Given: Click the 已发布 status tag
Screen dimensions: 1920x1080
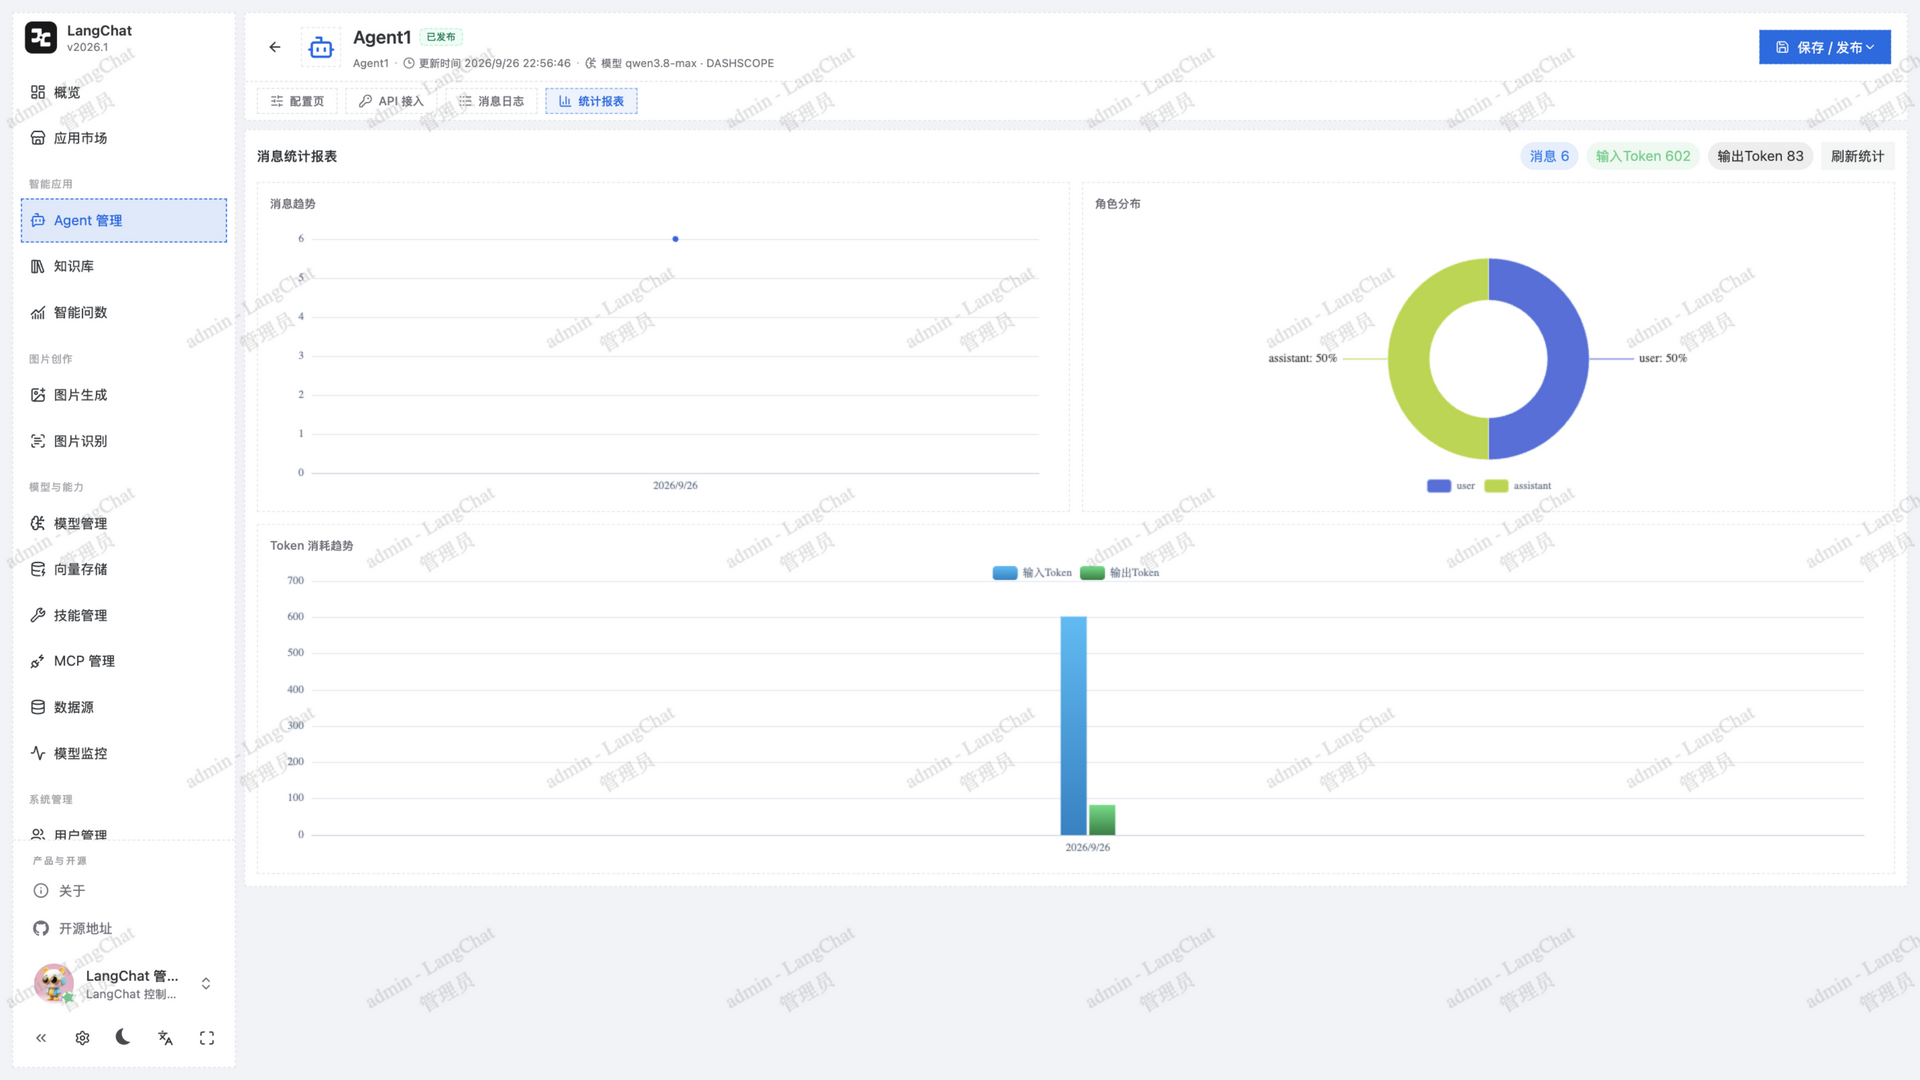Looking at the screenshot, I should pyautogui.click(x=441, y=37).
